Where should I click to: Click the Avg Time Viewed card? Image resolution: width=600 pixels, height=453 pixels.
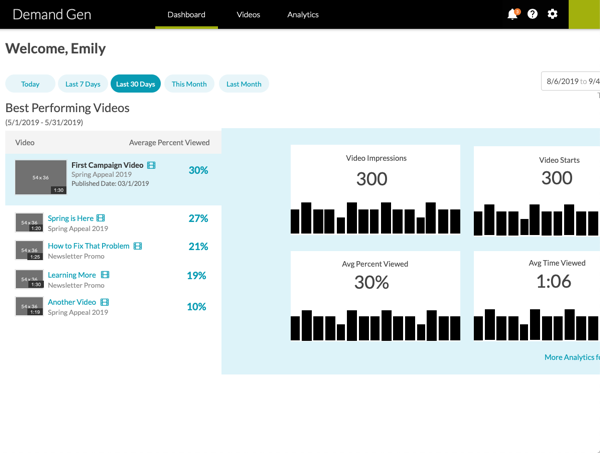pos(537,296)
